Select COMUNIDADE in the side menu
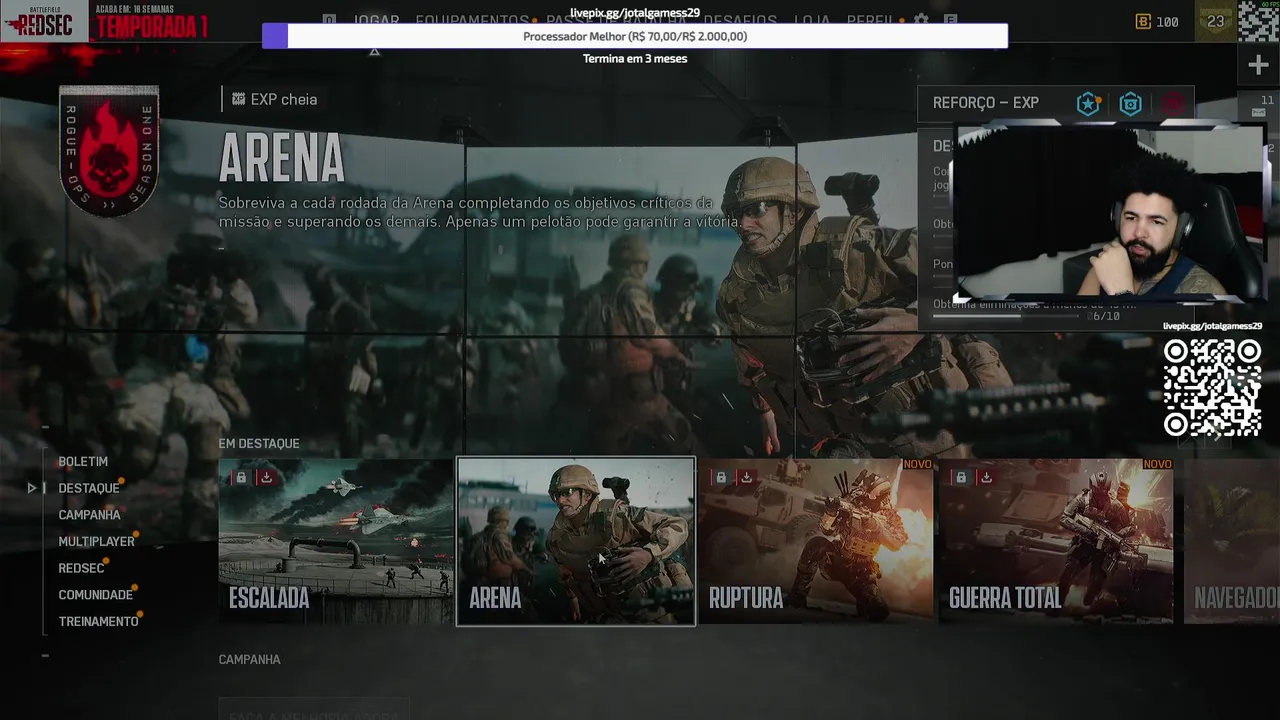1280x720 pixels. [x=95, y=595]
